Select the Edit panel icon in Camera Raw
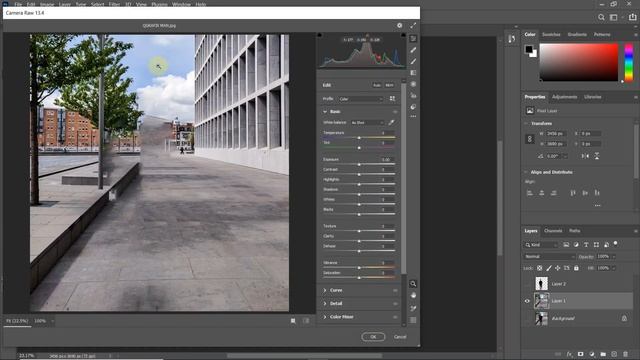Viewport: 640px width, 360px height. click(x=413, y=38)
